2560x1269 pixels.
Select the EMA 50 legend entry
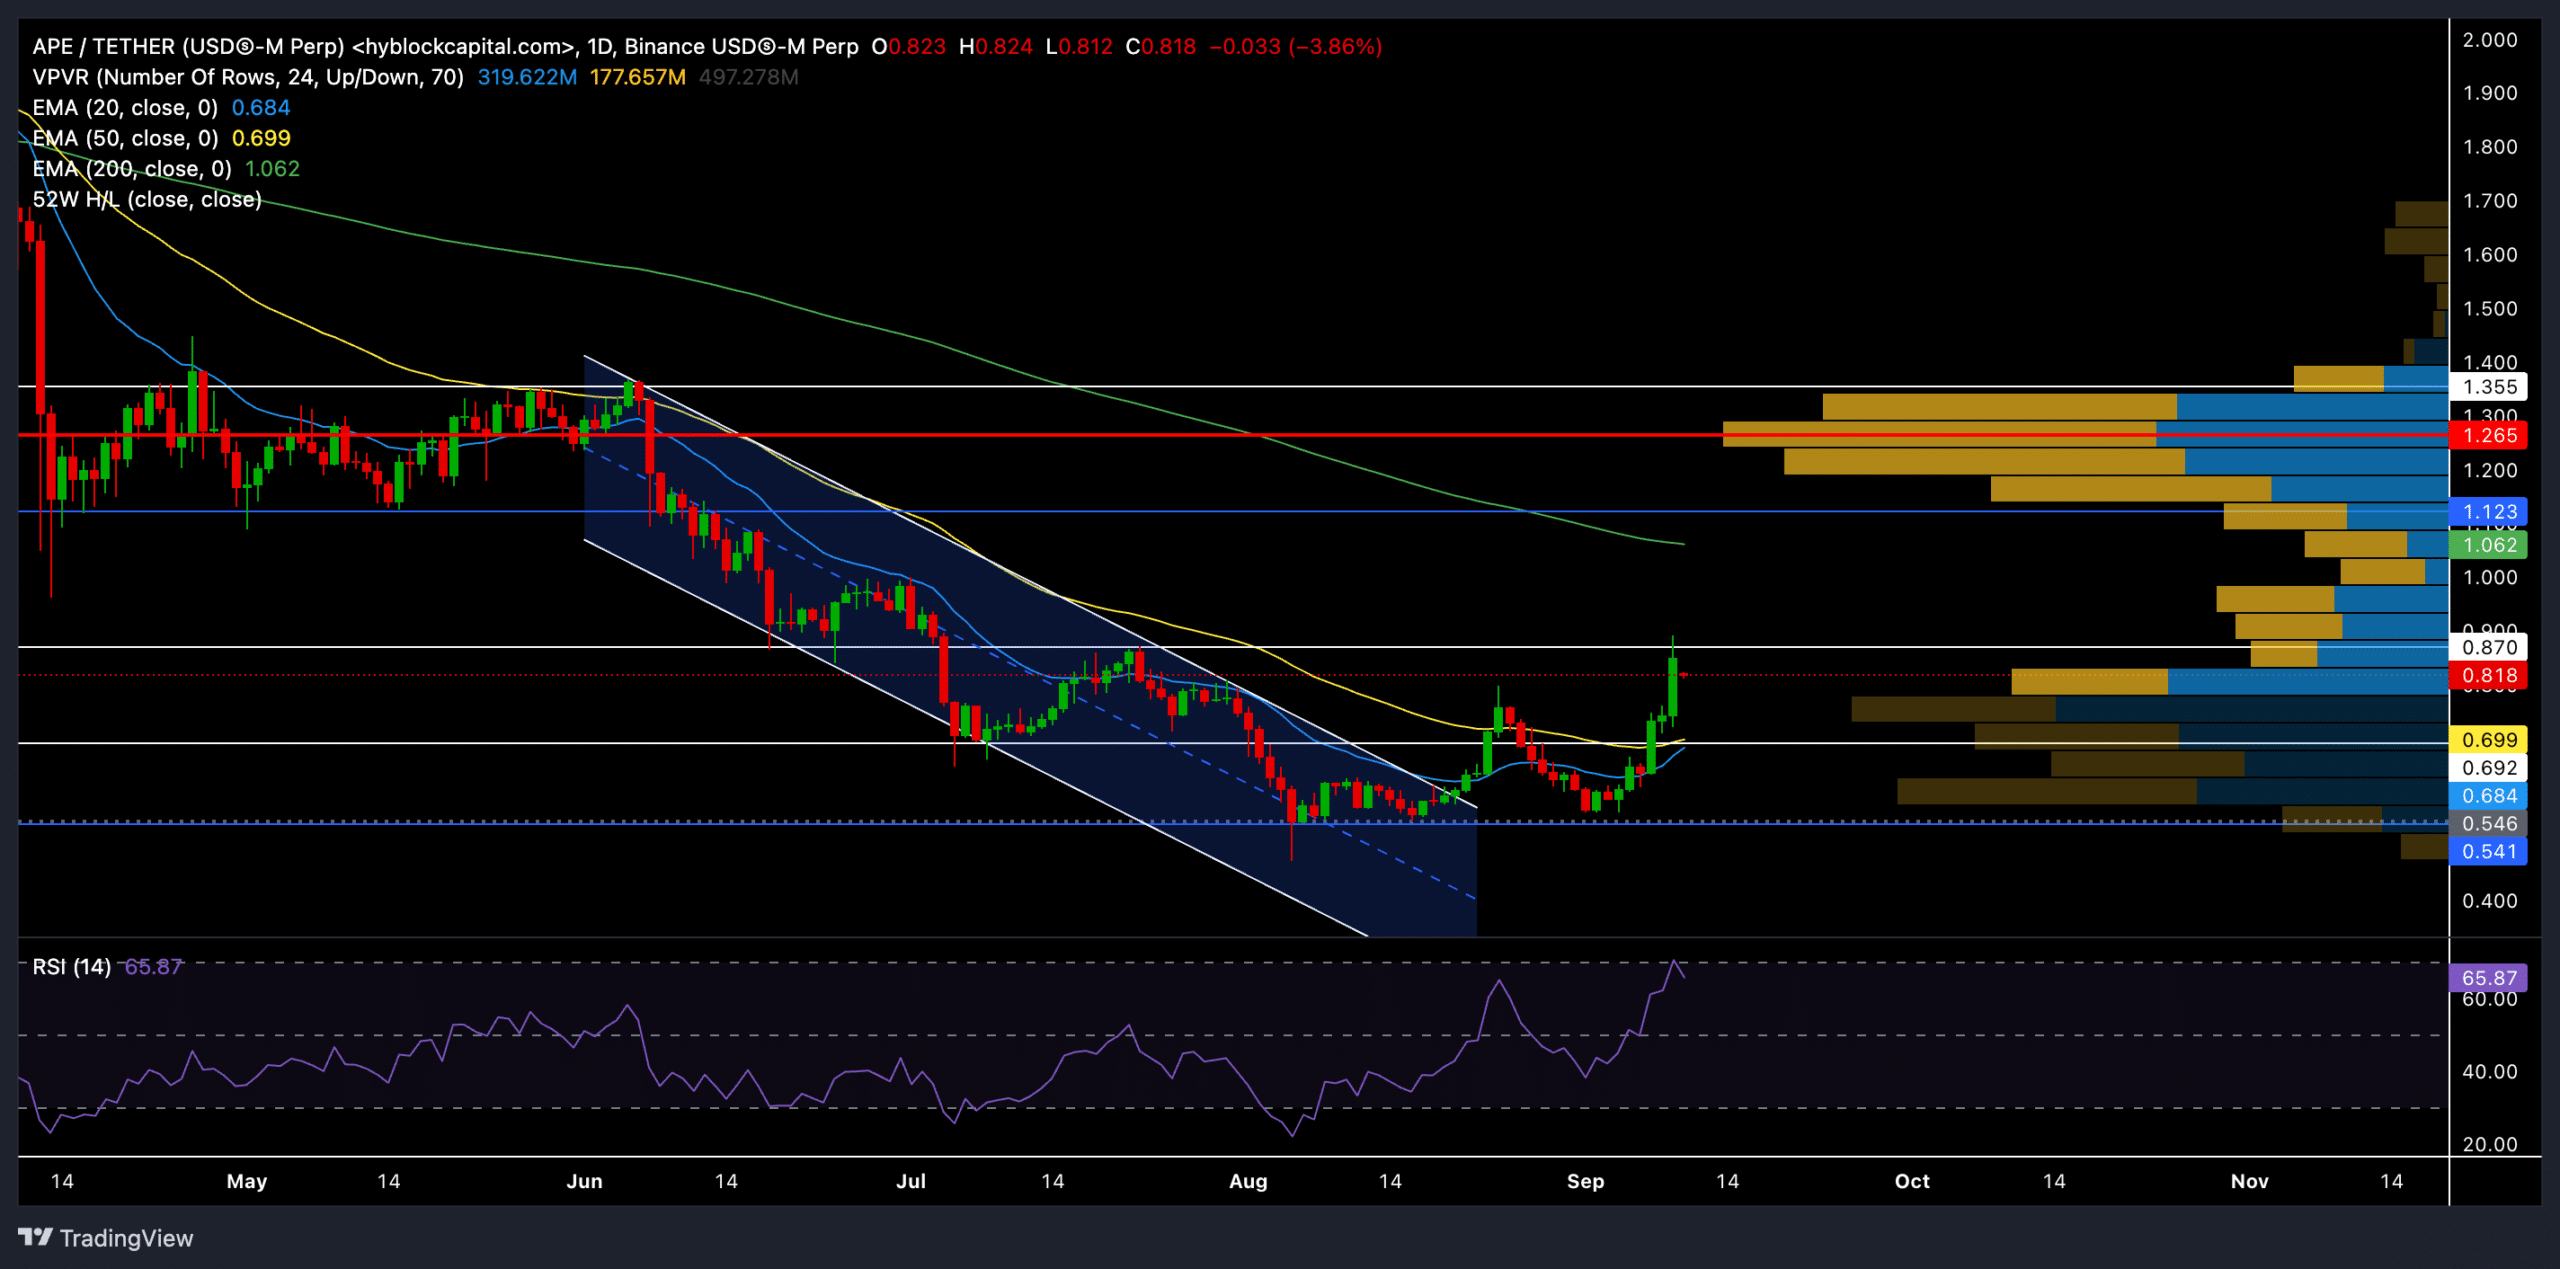click(125, 138)
